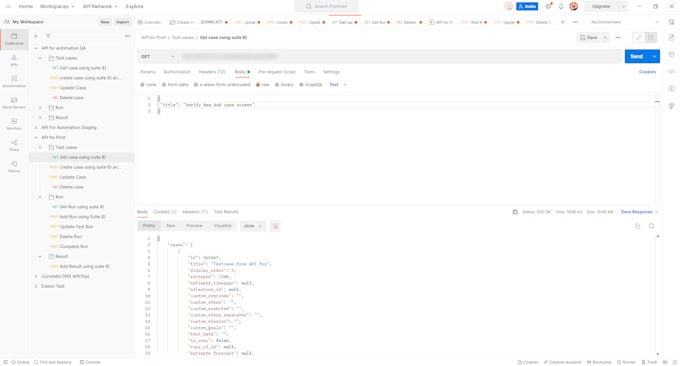Click the pencil edit mode icon
This screenshot has width=680, height=366.
click(638, 38)
